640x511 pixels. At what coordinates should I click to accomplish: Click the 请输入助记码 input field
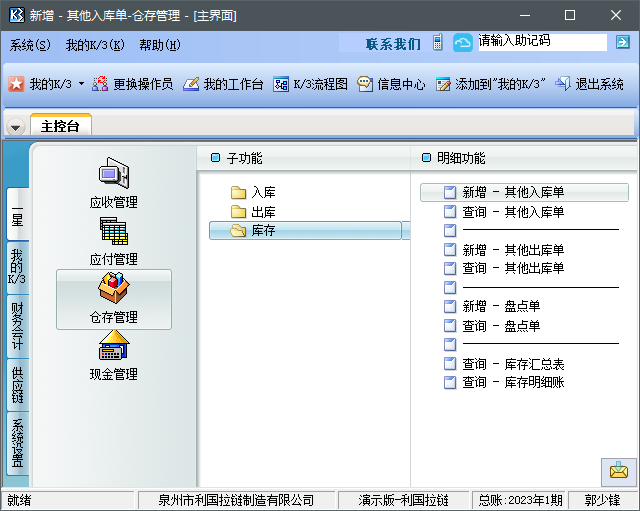coord(540,42)
